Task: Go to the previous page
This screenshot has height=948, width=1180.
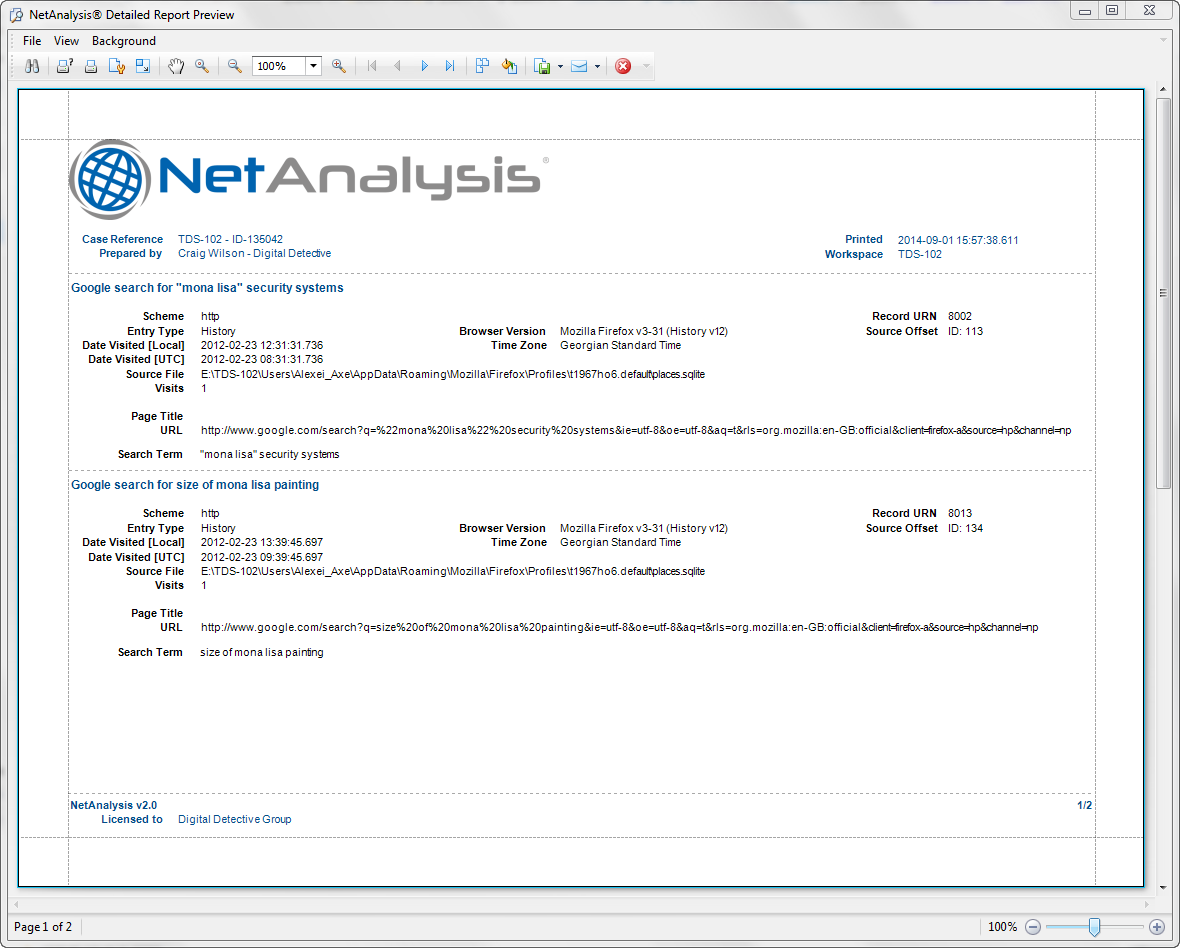Action: [x=397, y=66]
